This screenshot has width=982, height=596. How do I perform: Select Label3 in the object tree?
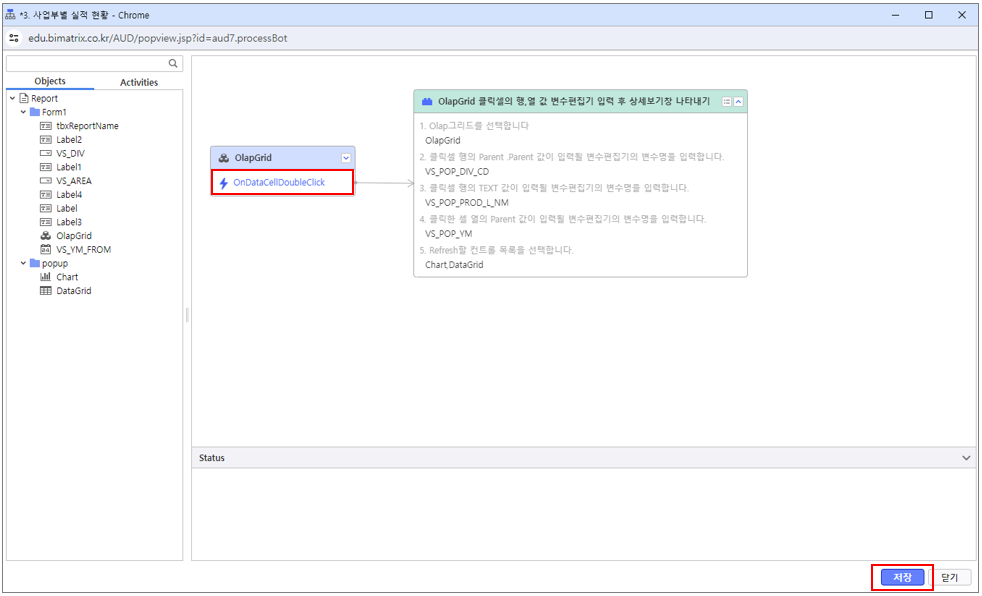click(69, 222)
